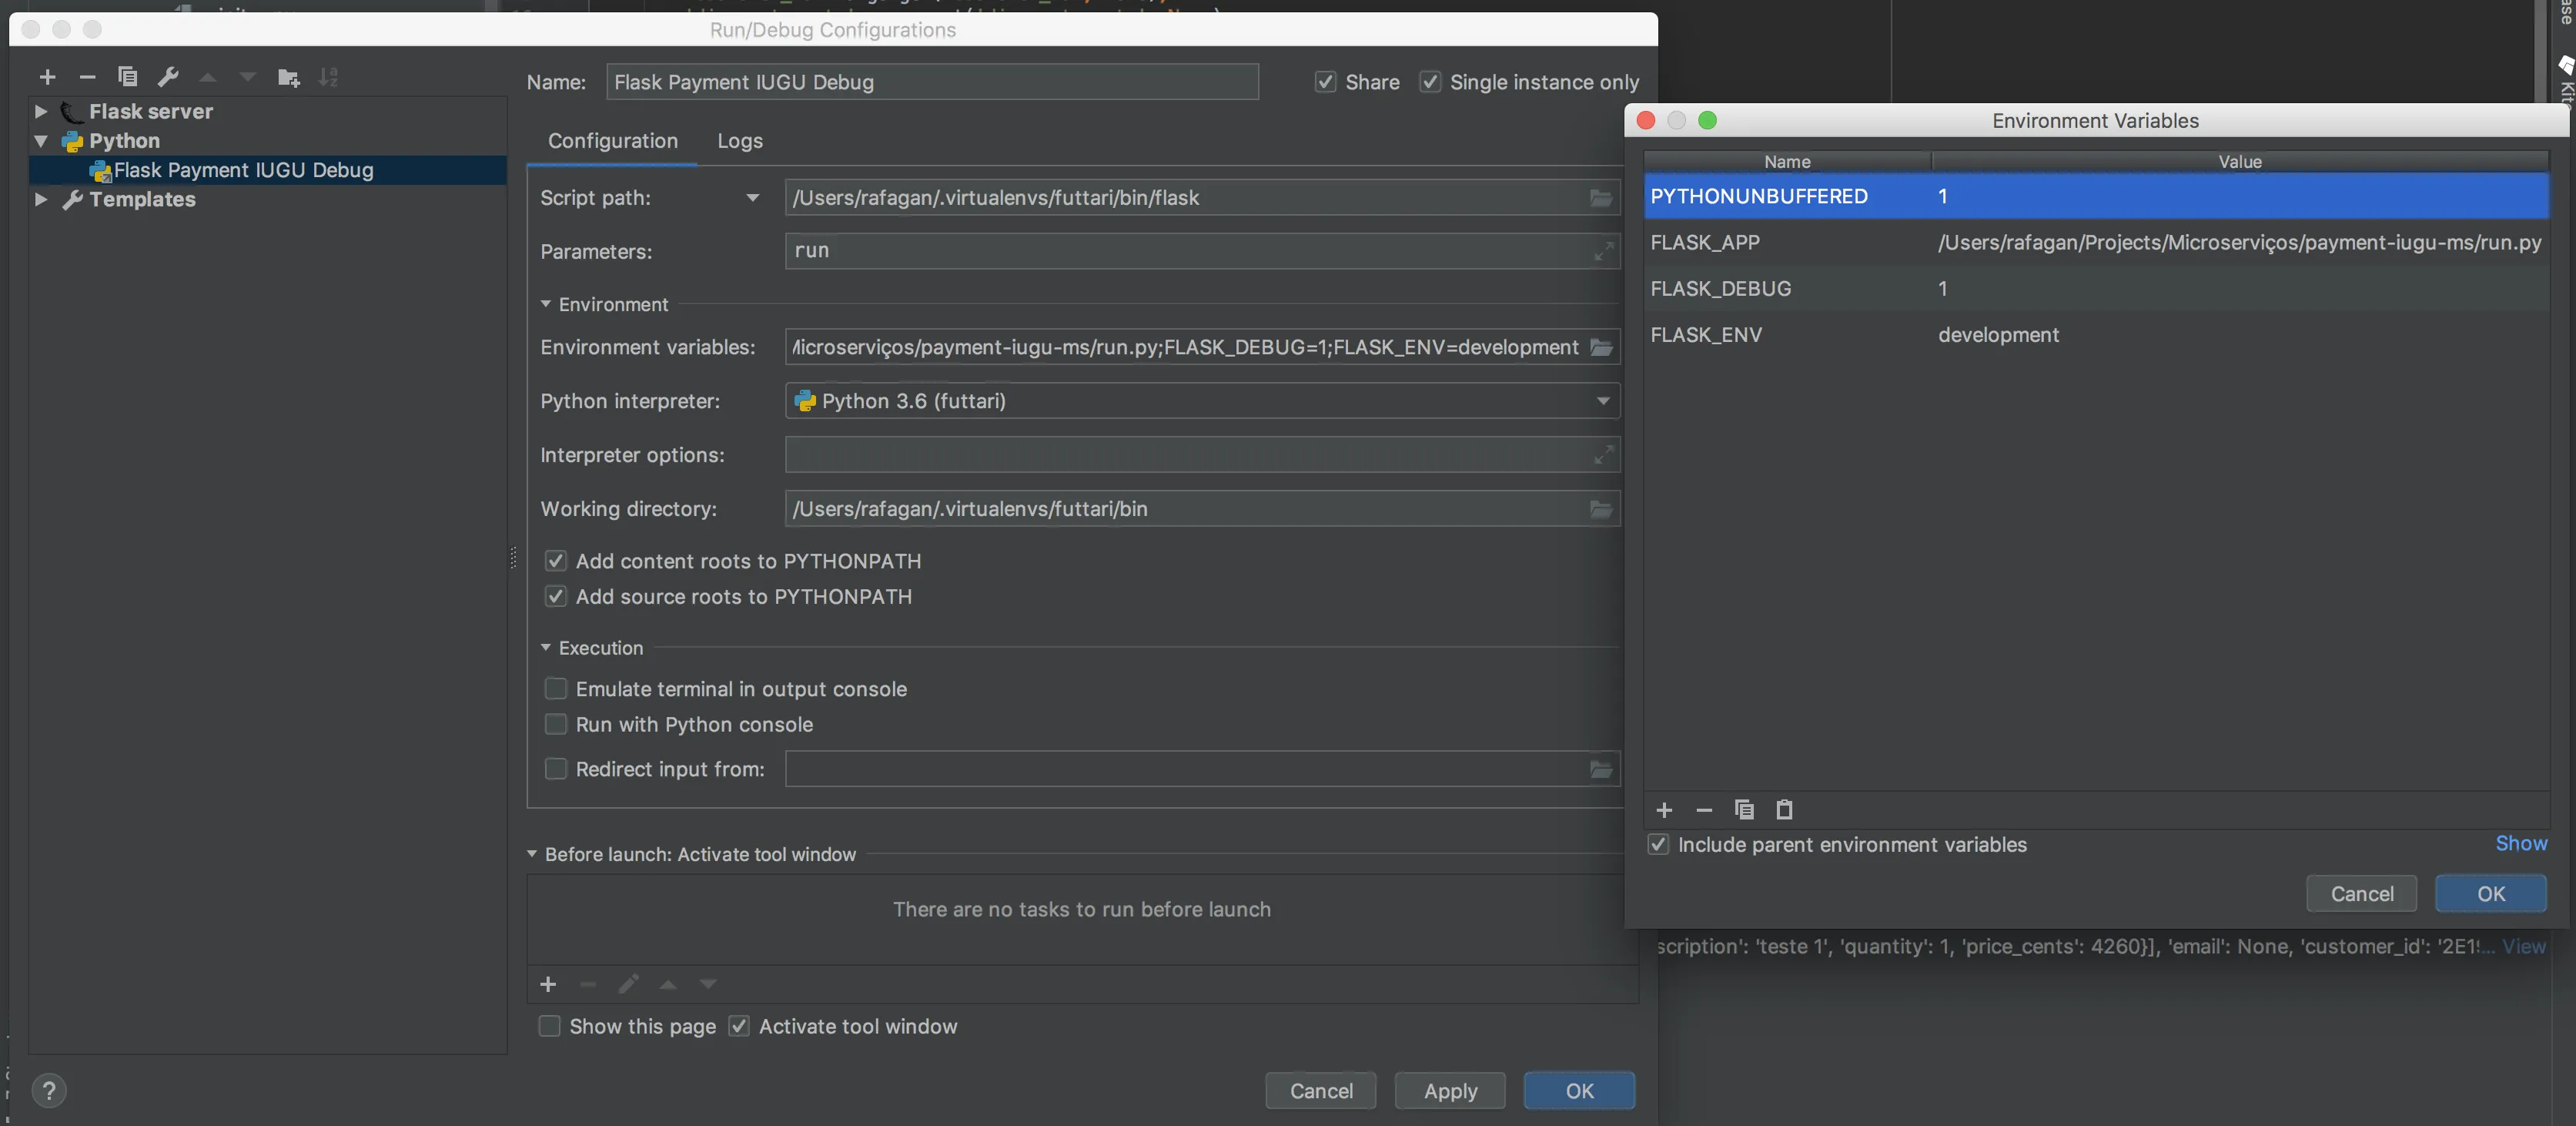Screen dimensions: 2576x1126
Task: Click the copy configuration icon in the toolbar
Action: click(127, 77)
